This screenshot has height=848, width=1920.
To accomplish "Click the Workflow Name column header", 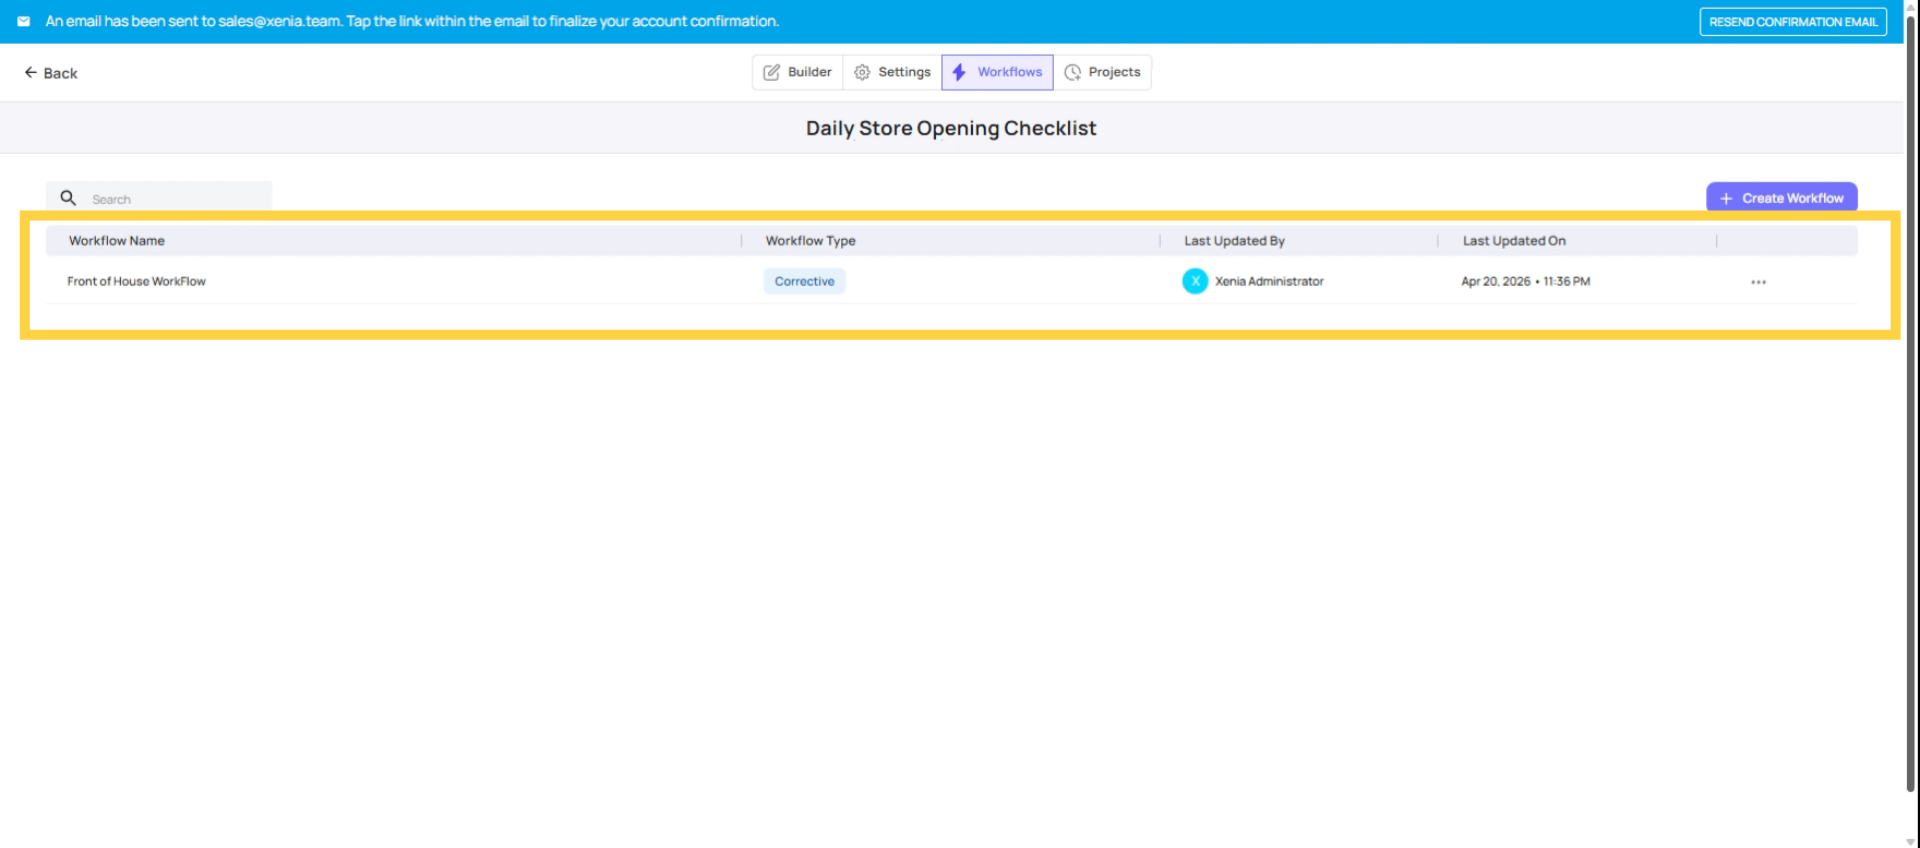I will [117, 241].
